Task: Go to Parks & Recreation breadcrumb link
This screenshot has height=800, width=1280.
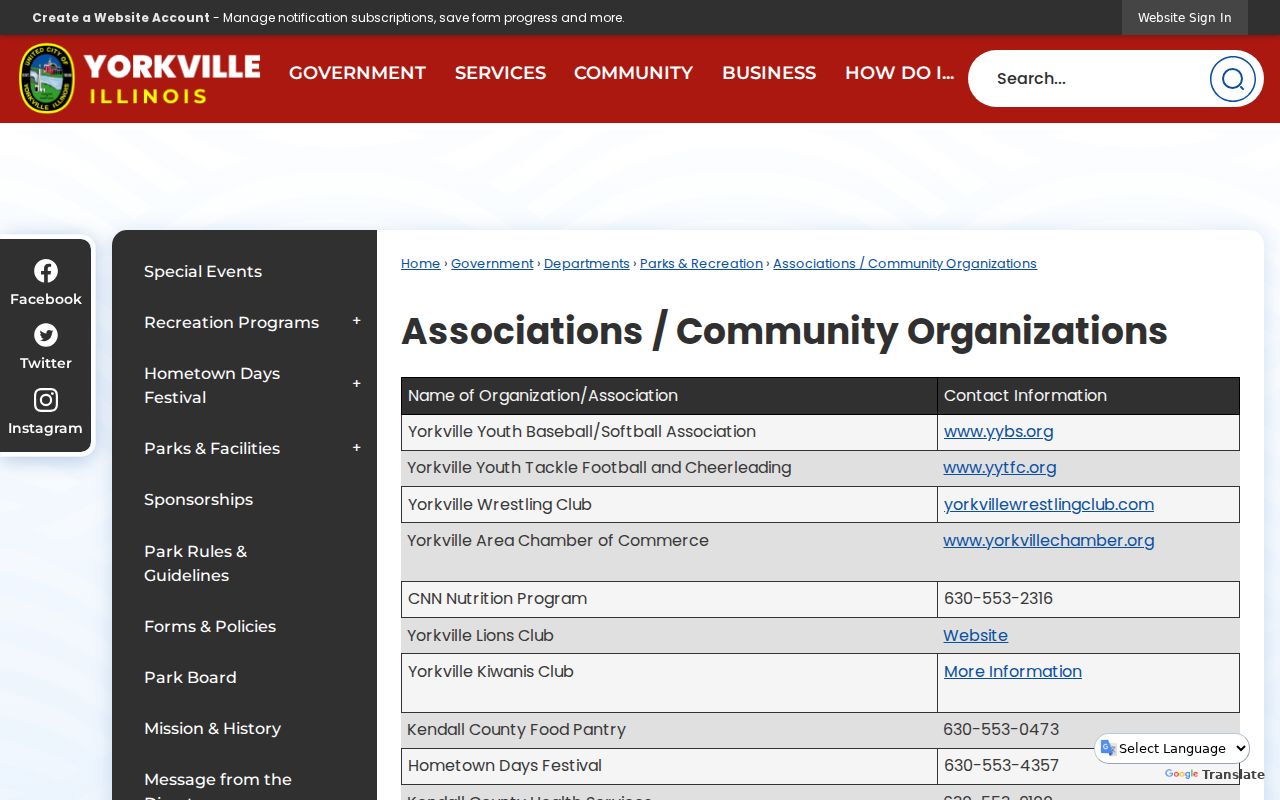Action: tap(701, 264)
